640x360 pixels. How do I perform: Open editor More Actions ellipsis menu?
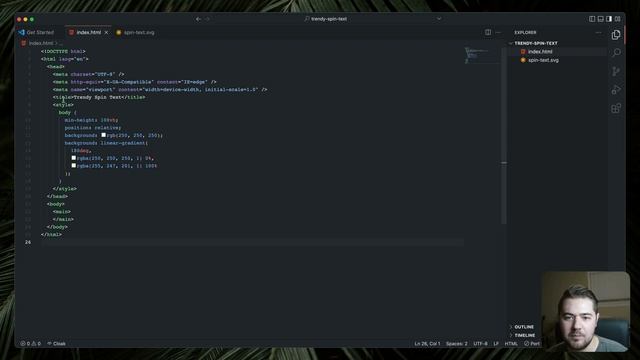tap(498, 32)
